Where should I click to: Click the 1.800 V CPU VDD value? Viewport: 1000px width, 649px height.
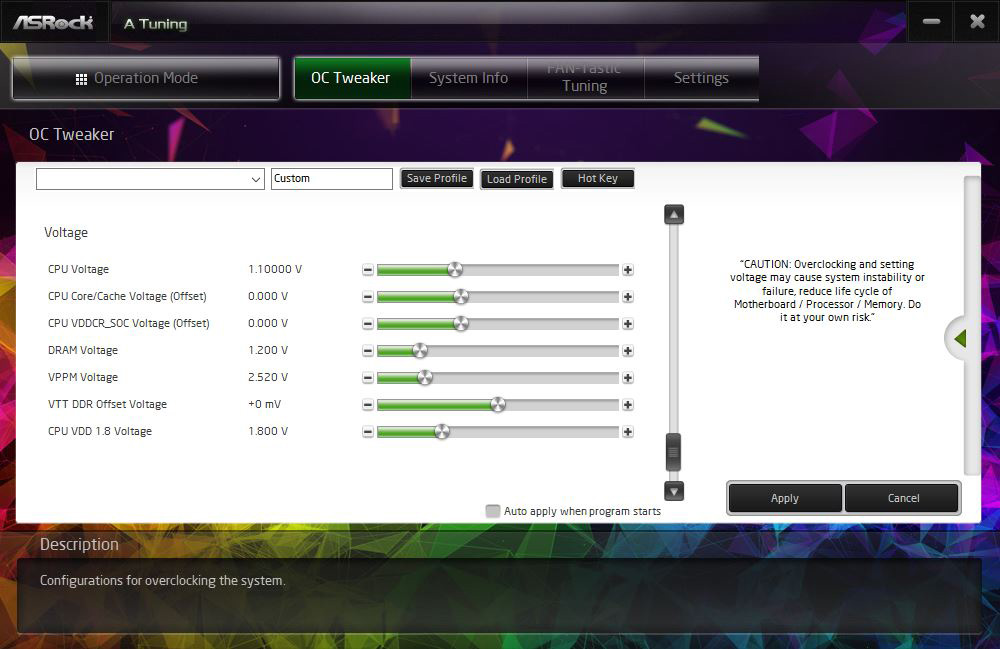268,431
